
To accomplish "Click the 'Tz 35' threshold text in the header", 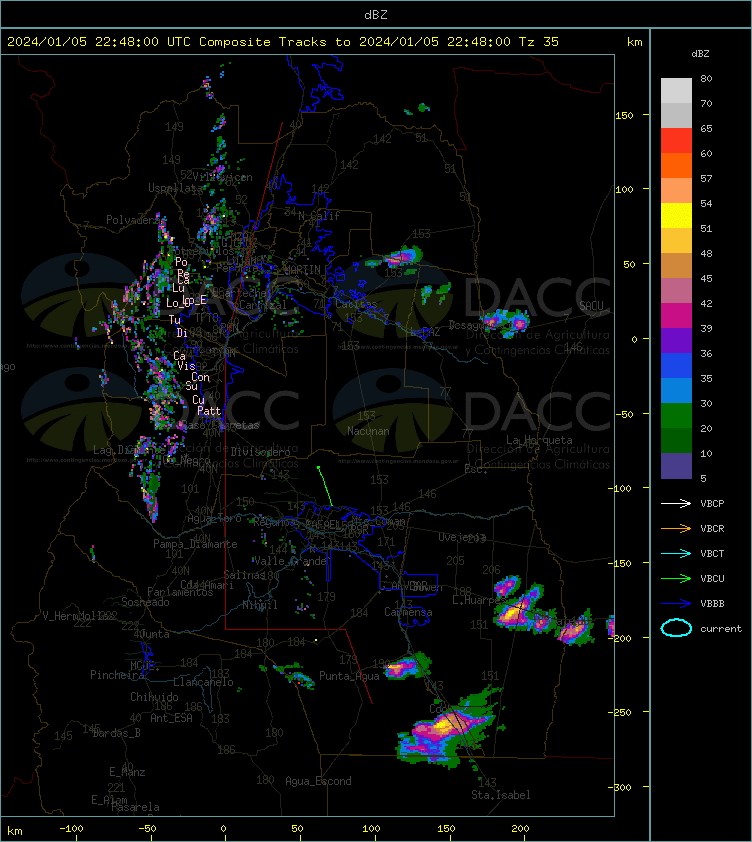I will tap(539, 42).
